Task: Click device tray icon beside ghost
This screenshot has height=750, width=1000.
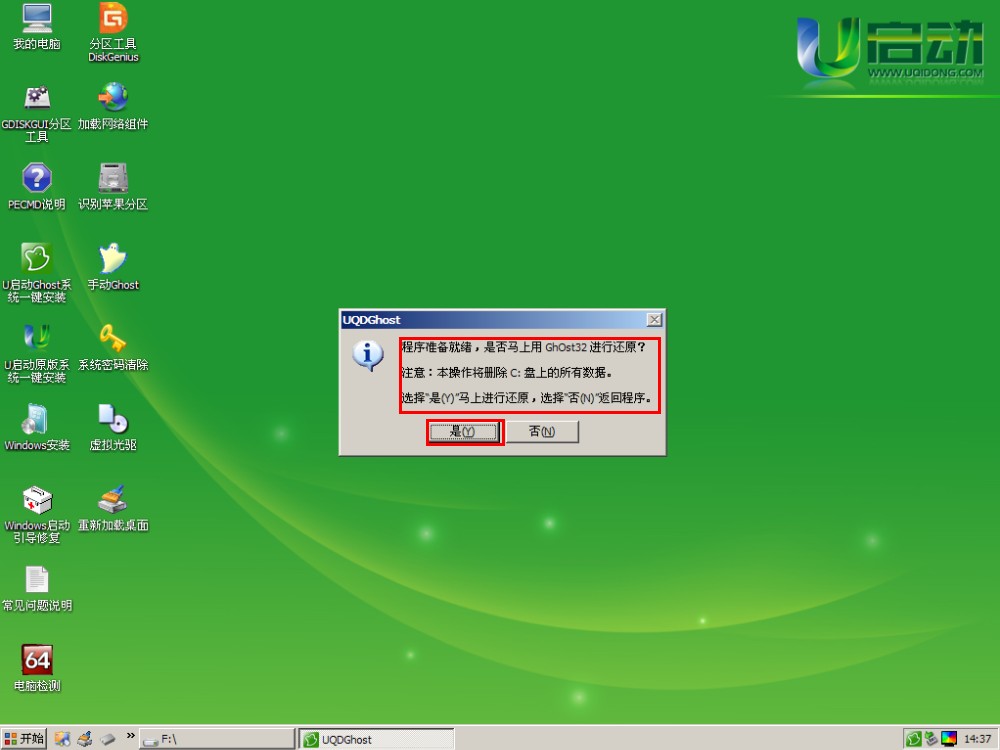Action: coord(931,739)
